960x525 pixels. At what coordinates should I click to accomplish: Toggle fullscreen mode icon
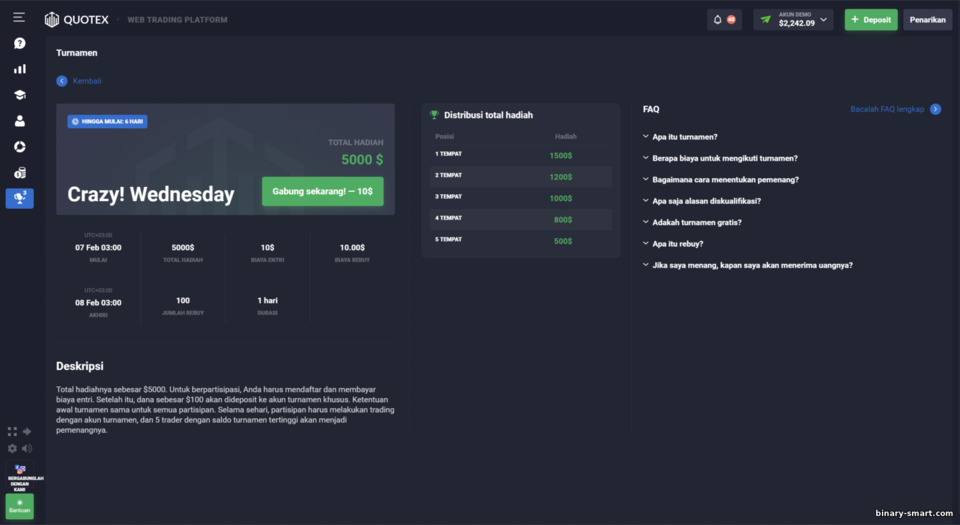(12, 431)
